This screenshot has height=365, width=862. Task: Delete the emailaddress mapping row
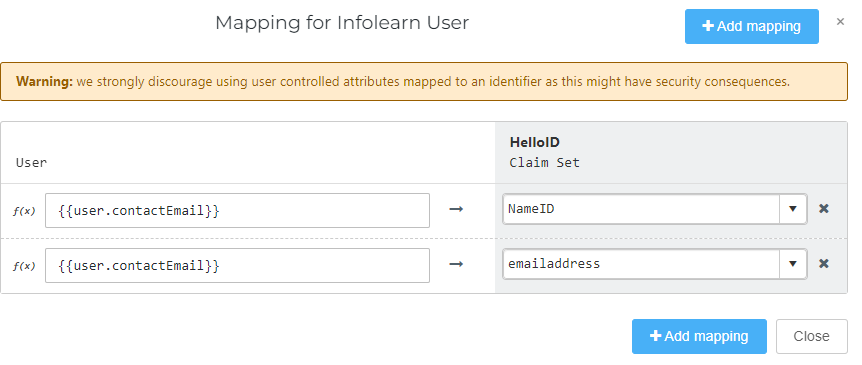pos(824,264)
